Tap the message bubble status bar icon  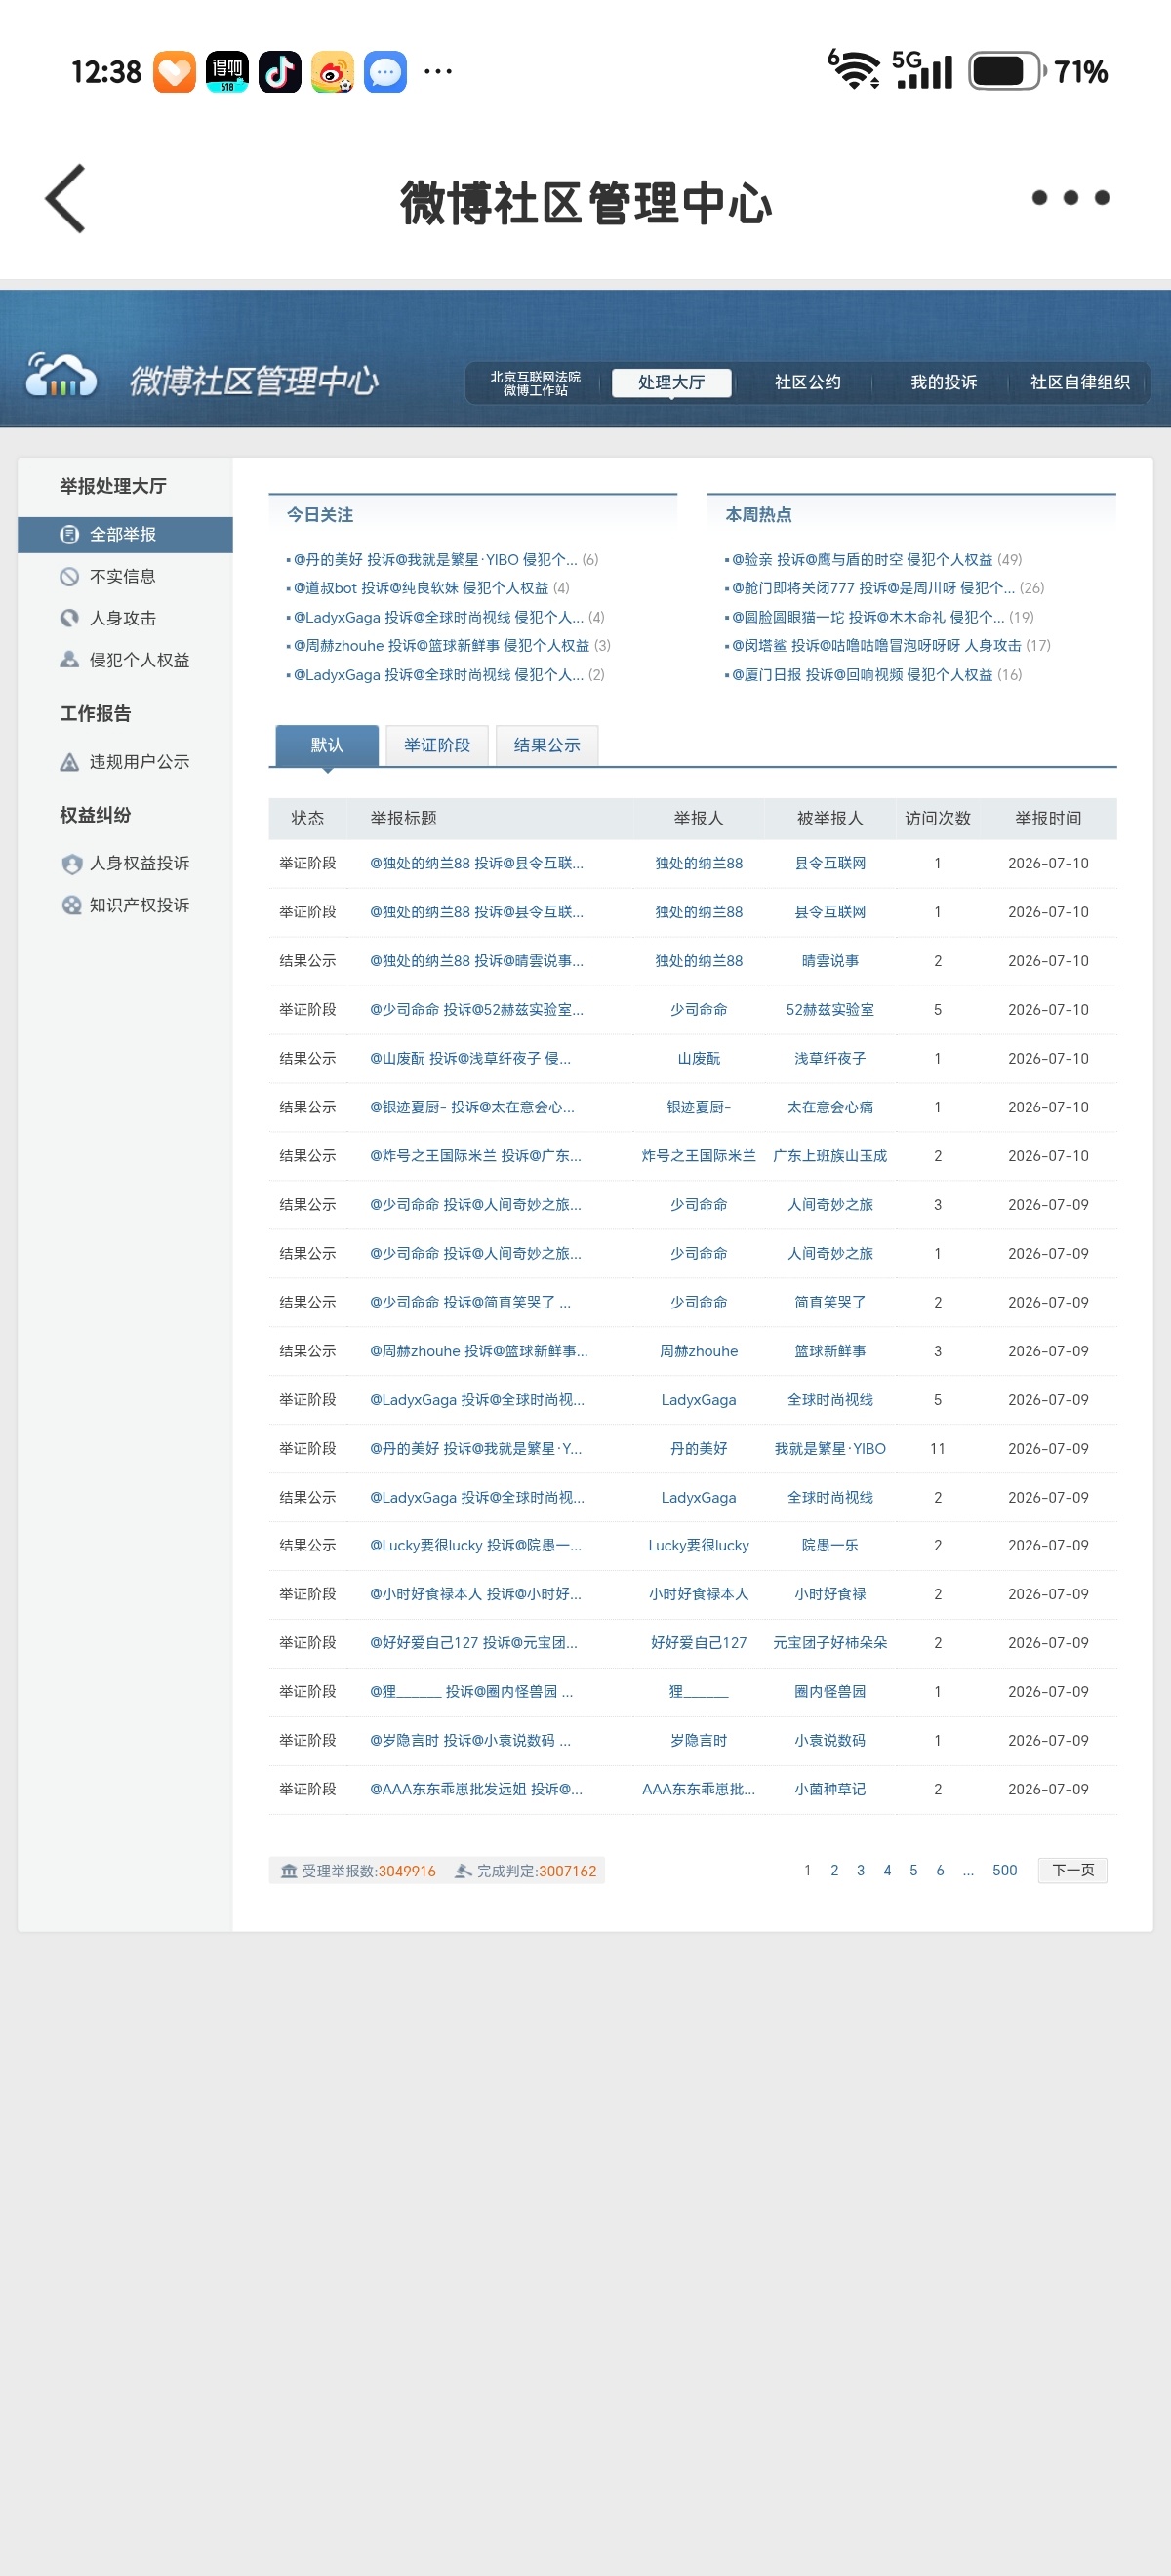(x=385, y=72)
